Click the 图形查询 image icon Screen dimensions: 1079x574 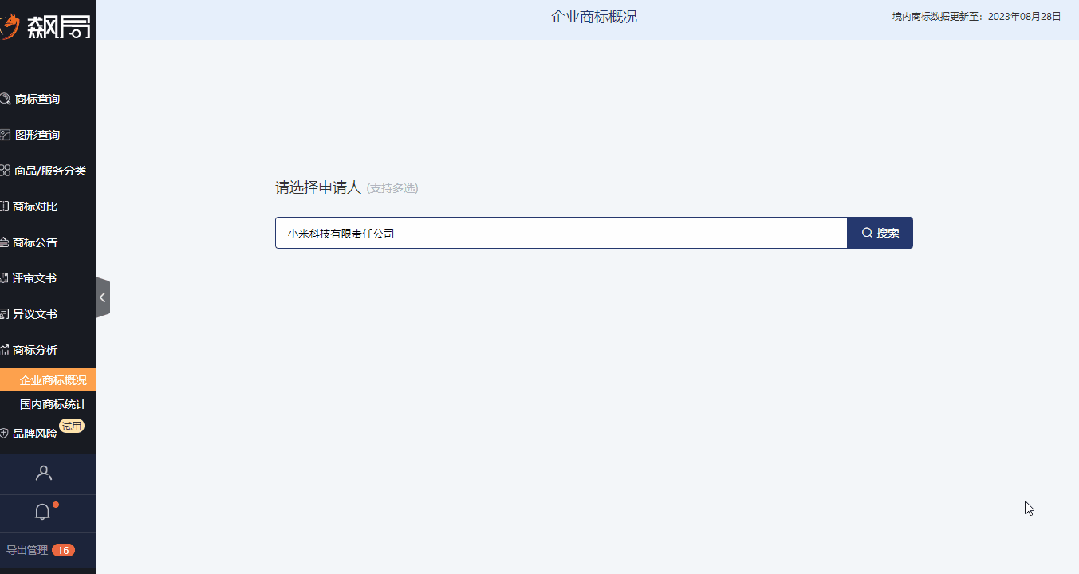coord(5,135)
